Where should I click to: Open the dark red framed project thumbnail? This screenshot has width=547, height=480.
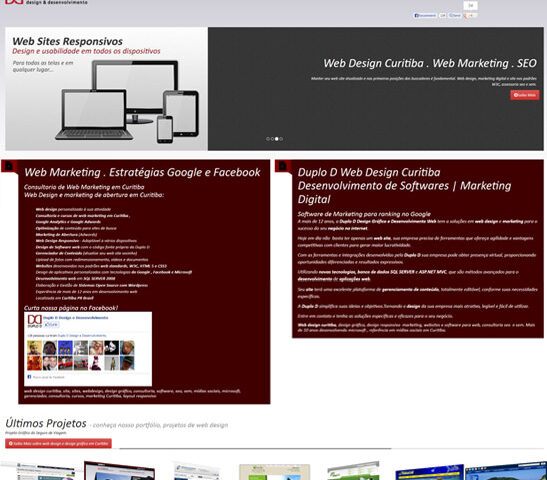(119, 471)
